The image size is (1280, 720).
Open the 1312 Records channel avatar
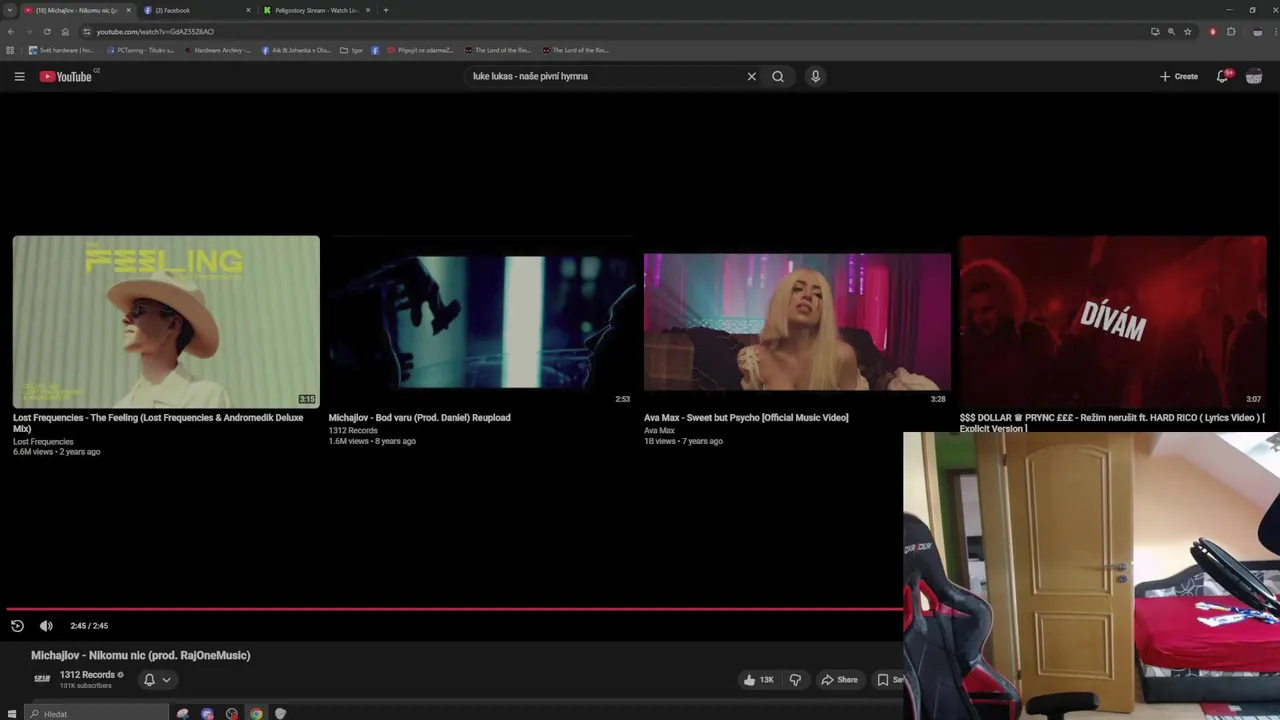[42, 679]
